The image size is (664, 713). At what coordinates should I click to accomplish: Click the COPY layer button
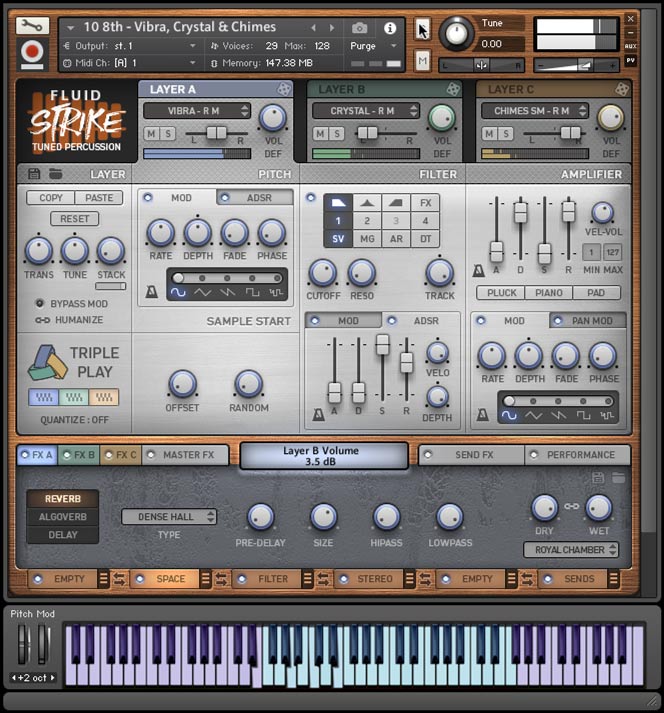(x=51, y=198)
